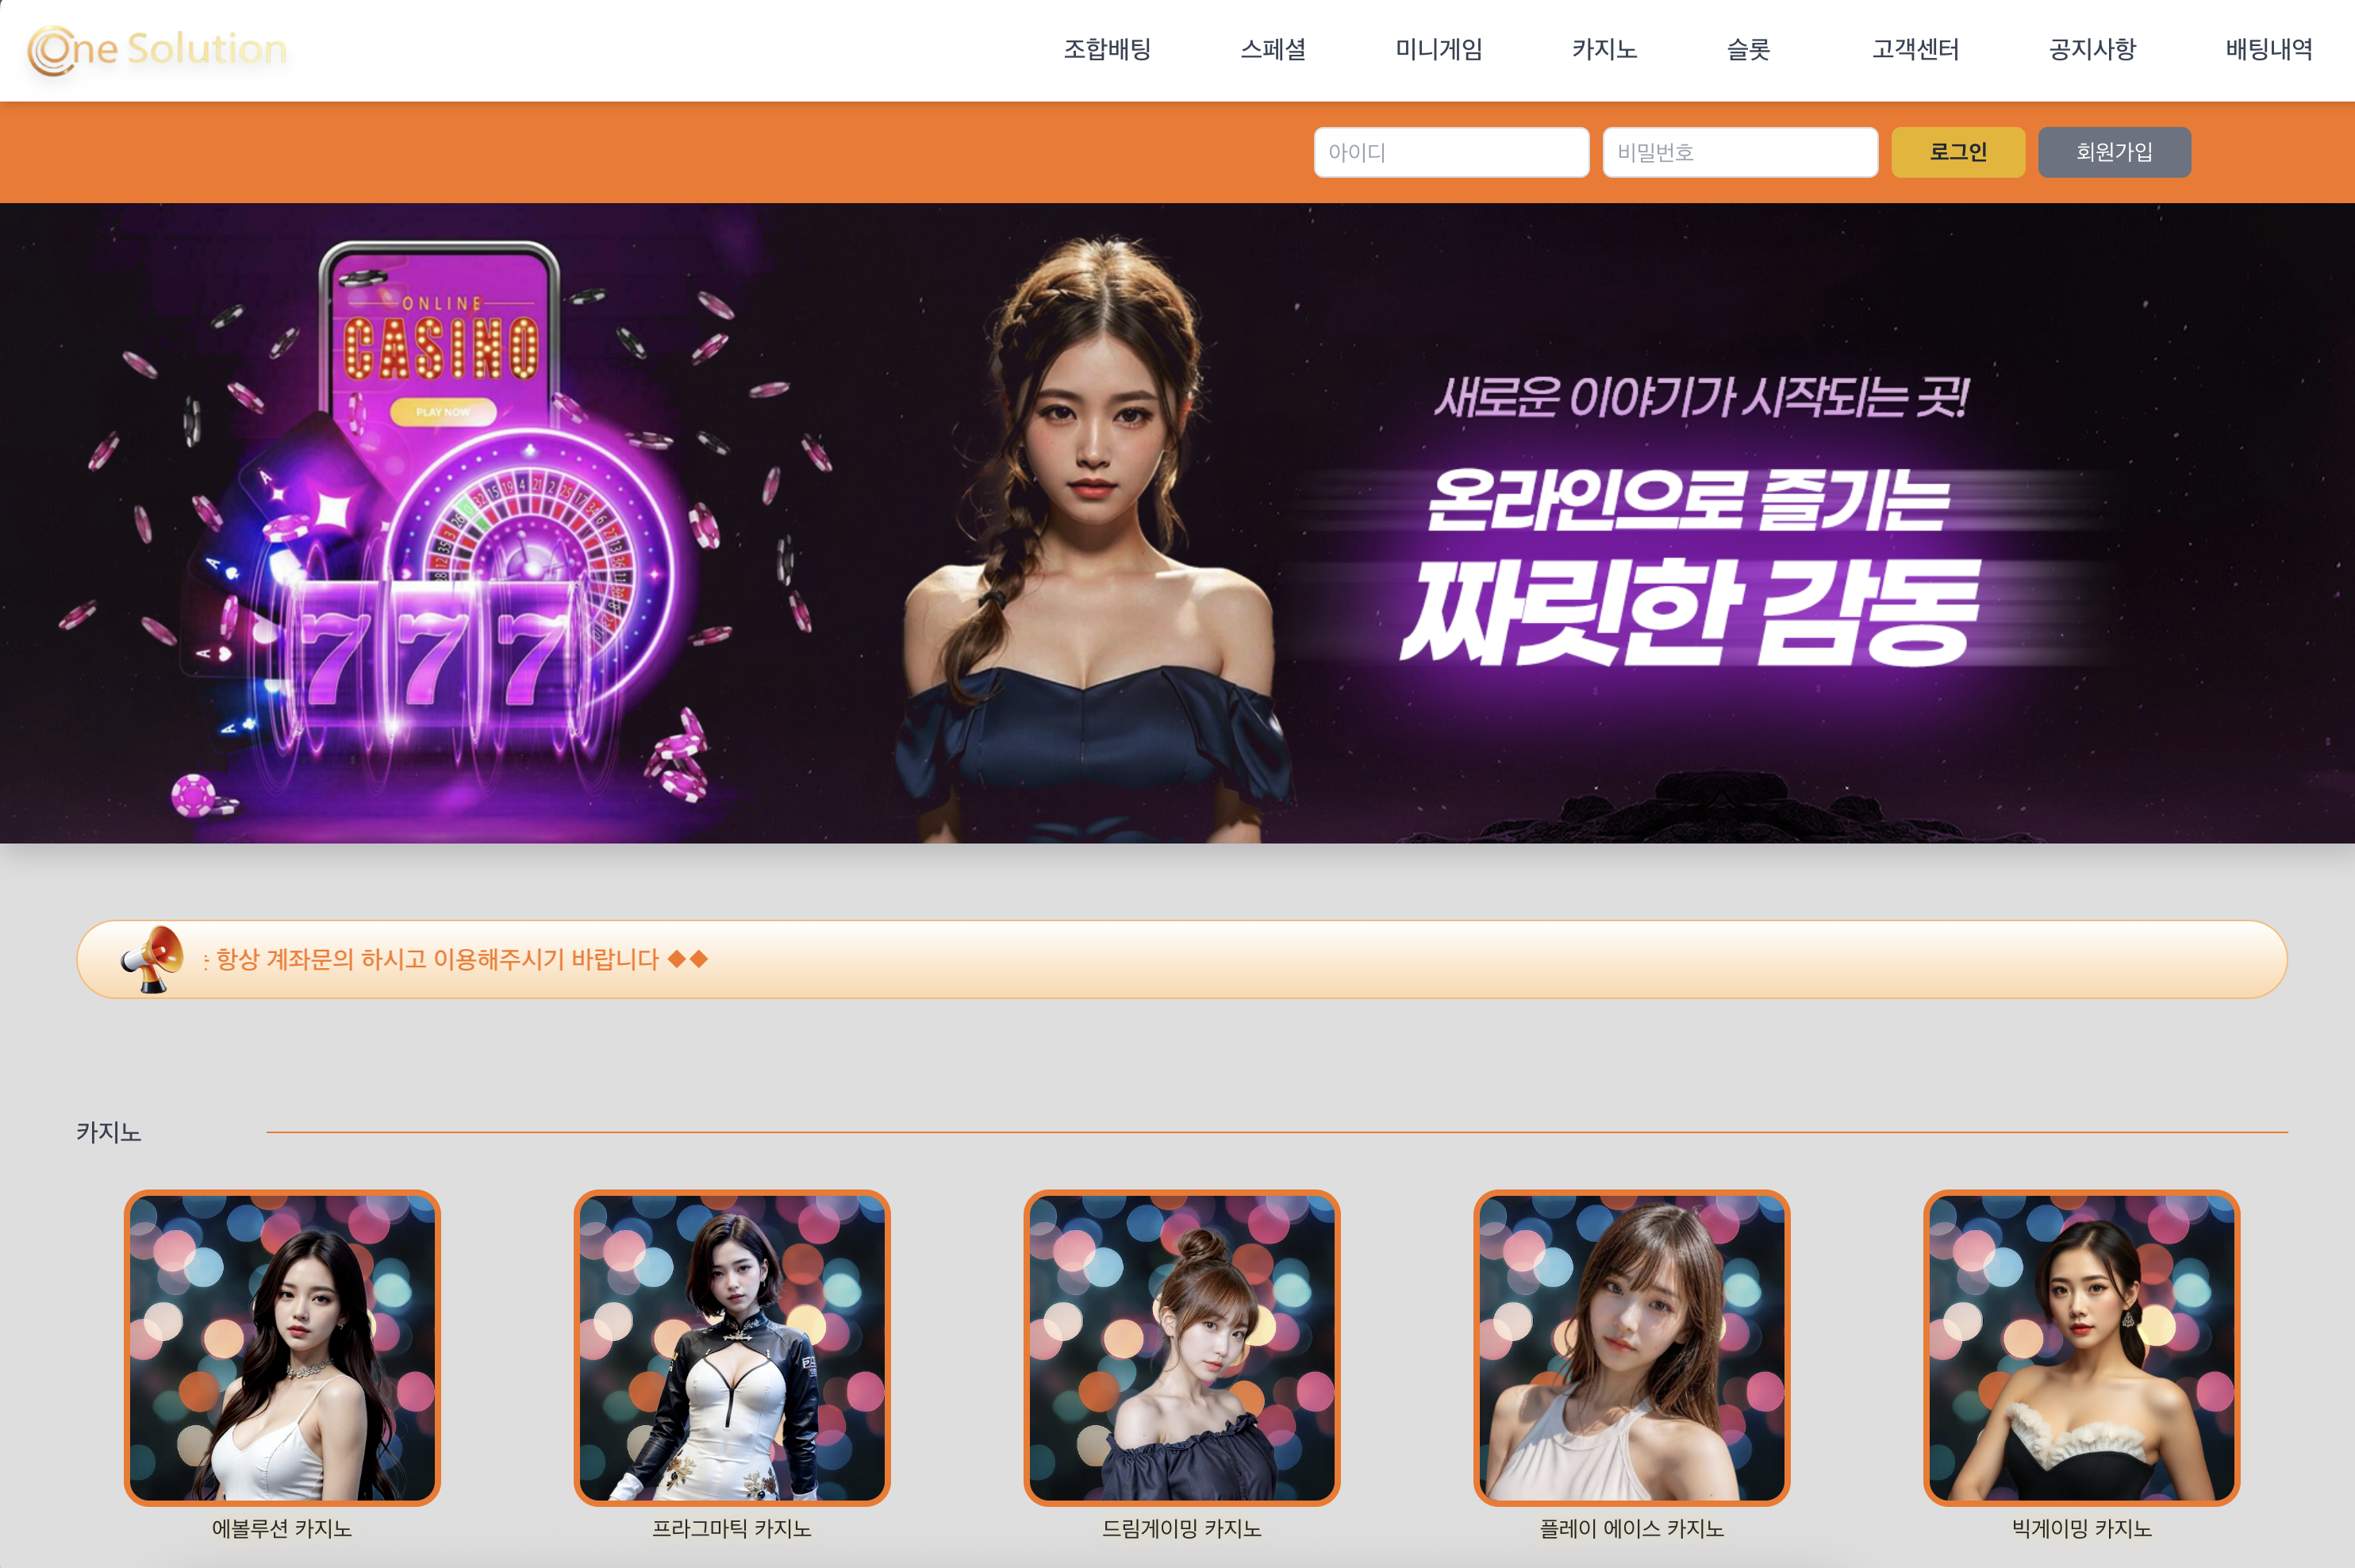Click the One Solution logo
The height and width of the screenshot is (1568, 2355).
(157, 50)
